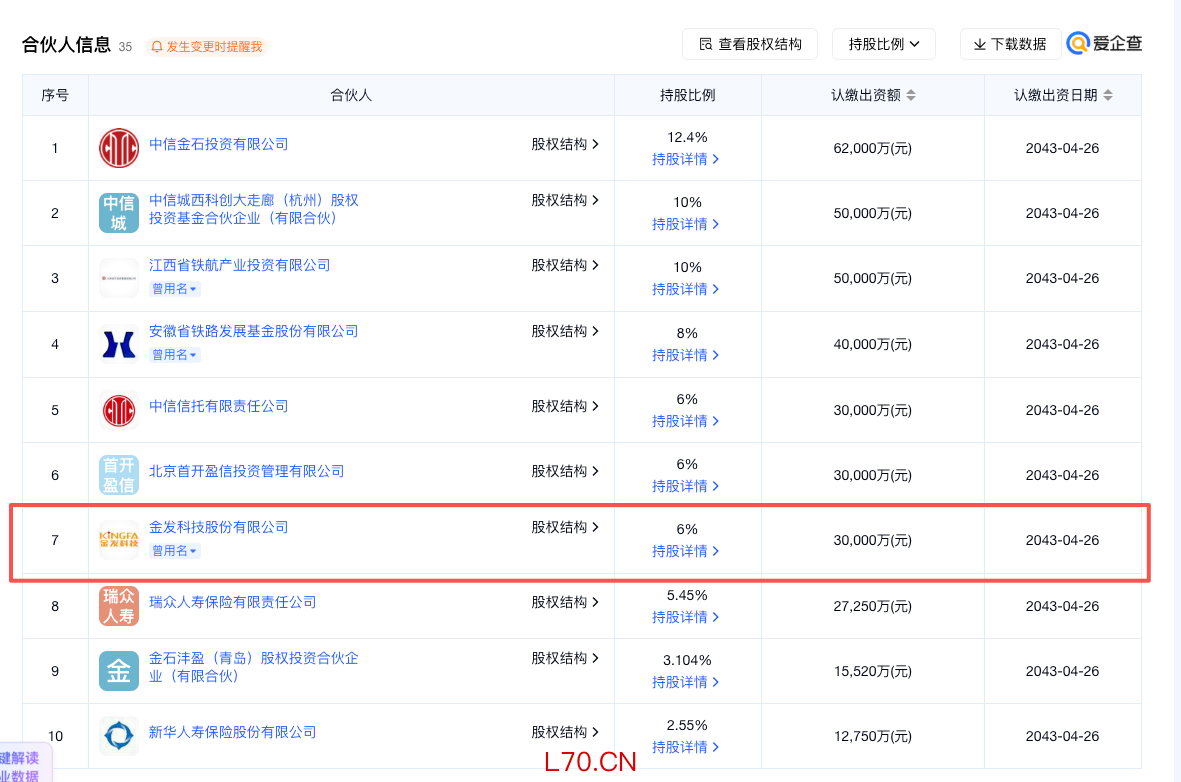Open 中信信托有限责任公司 link
1181x782 pixels.
pyautogui.click(x=218, y=406)
